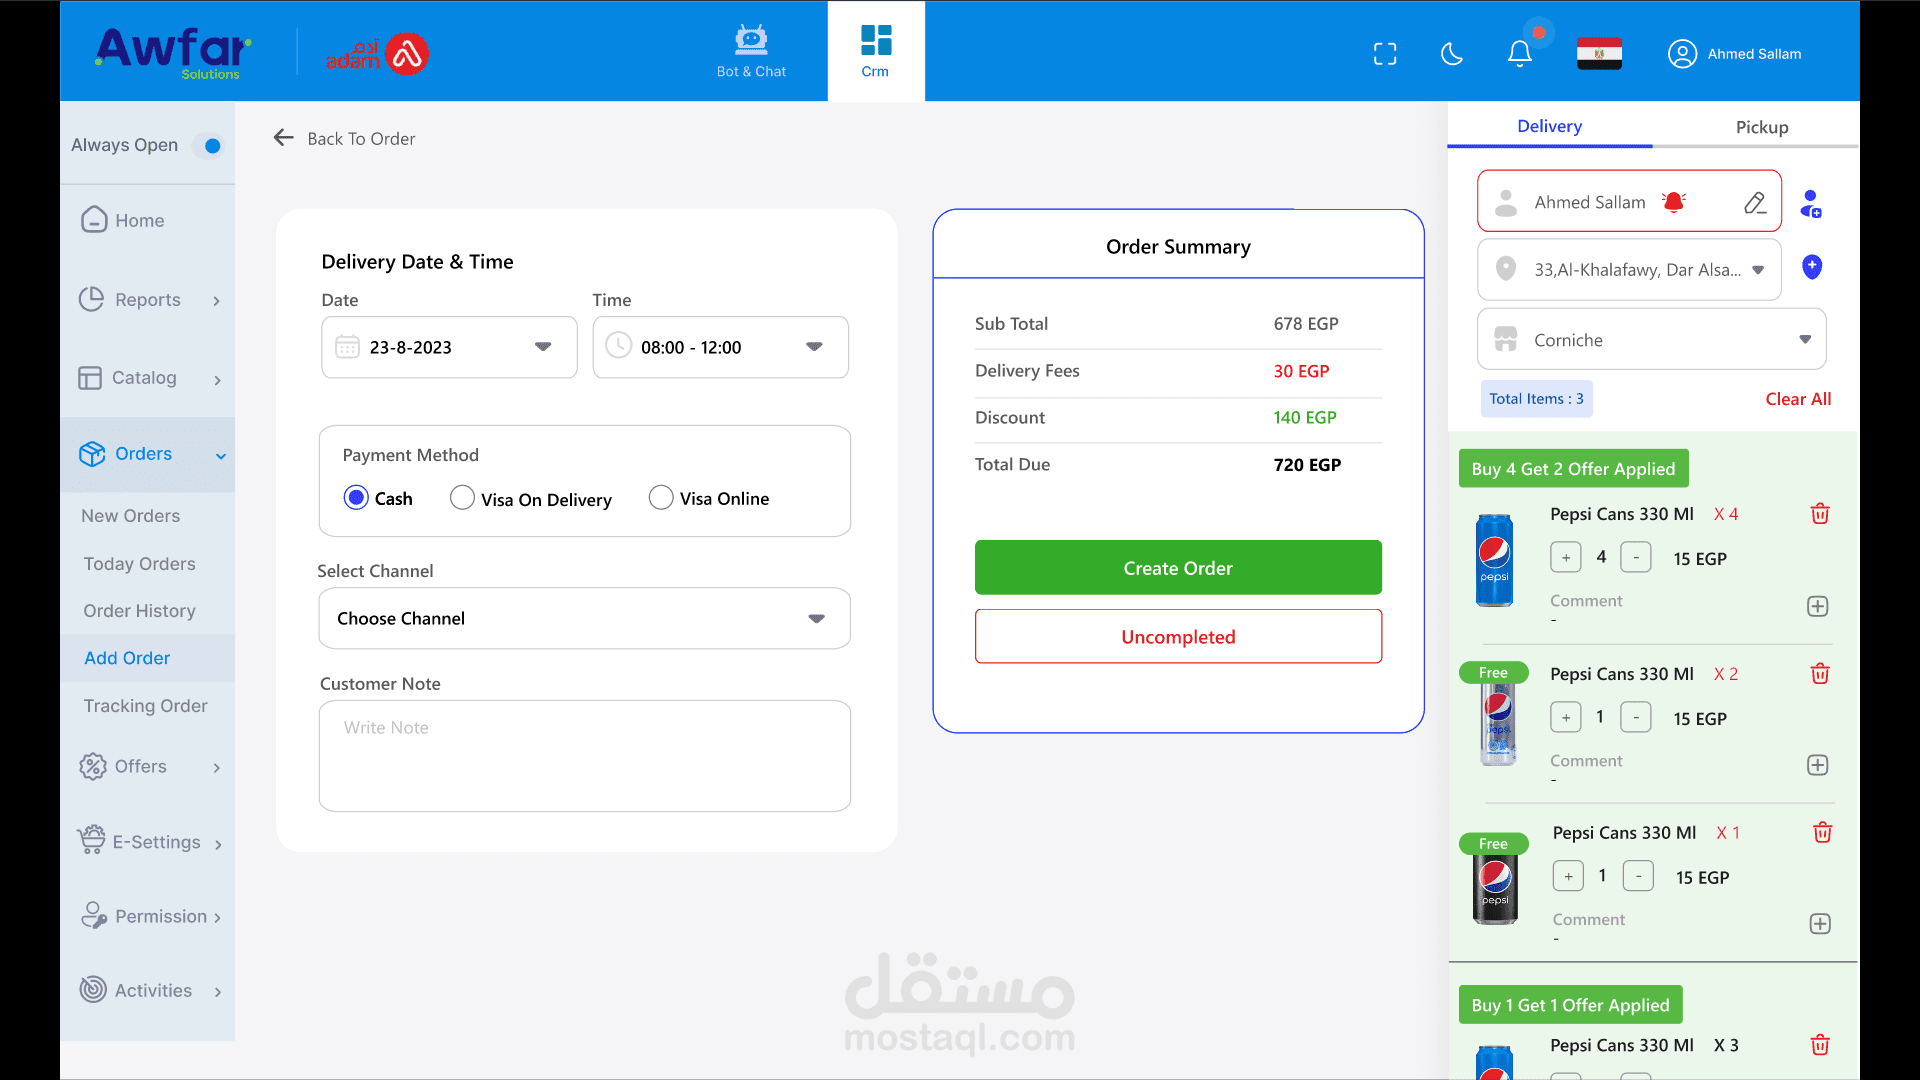1920x1080 pixels.
Task: Select Visa On Delivery payment option
Action: (x=462, y=498)
